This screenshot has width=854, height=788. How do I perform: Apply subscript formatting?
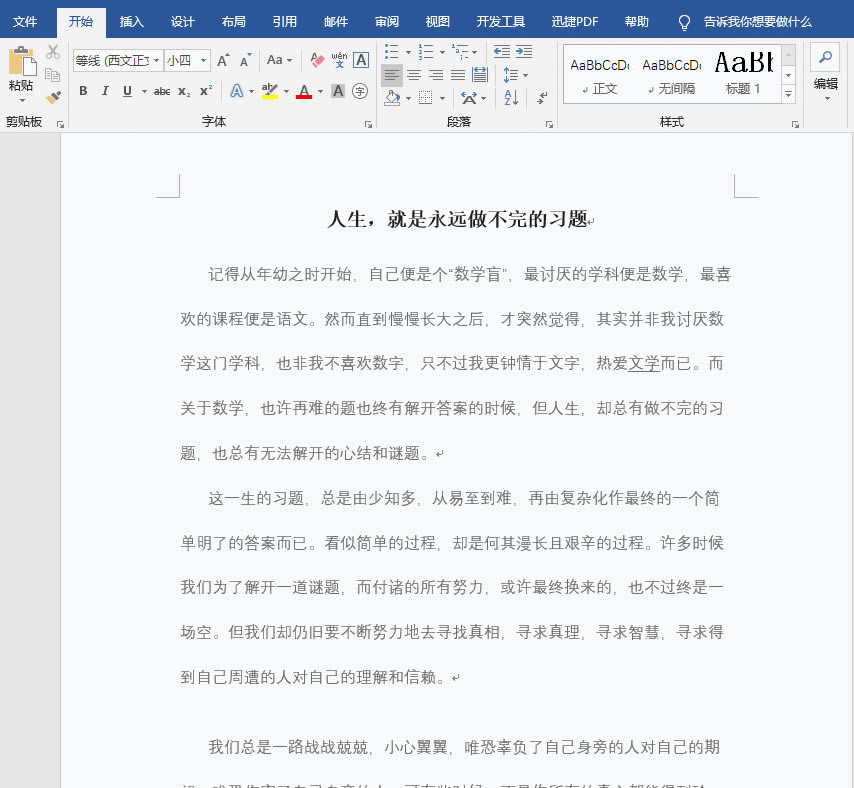click(184, 91)
